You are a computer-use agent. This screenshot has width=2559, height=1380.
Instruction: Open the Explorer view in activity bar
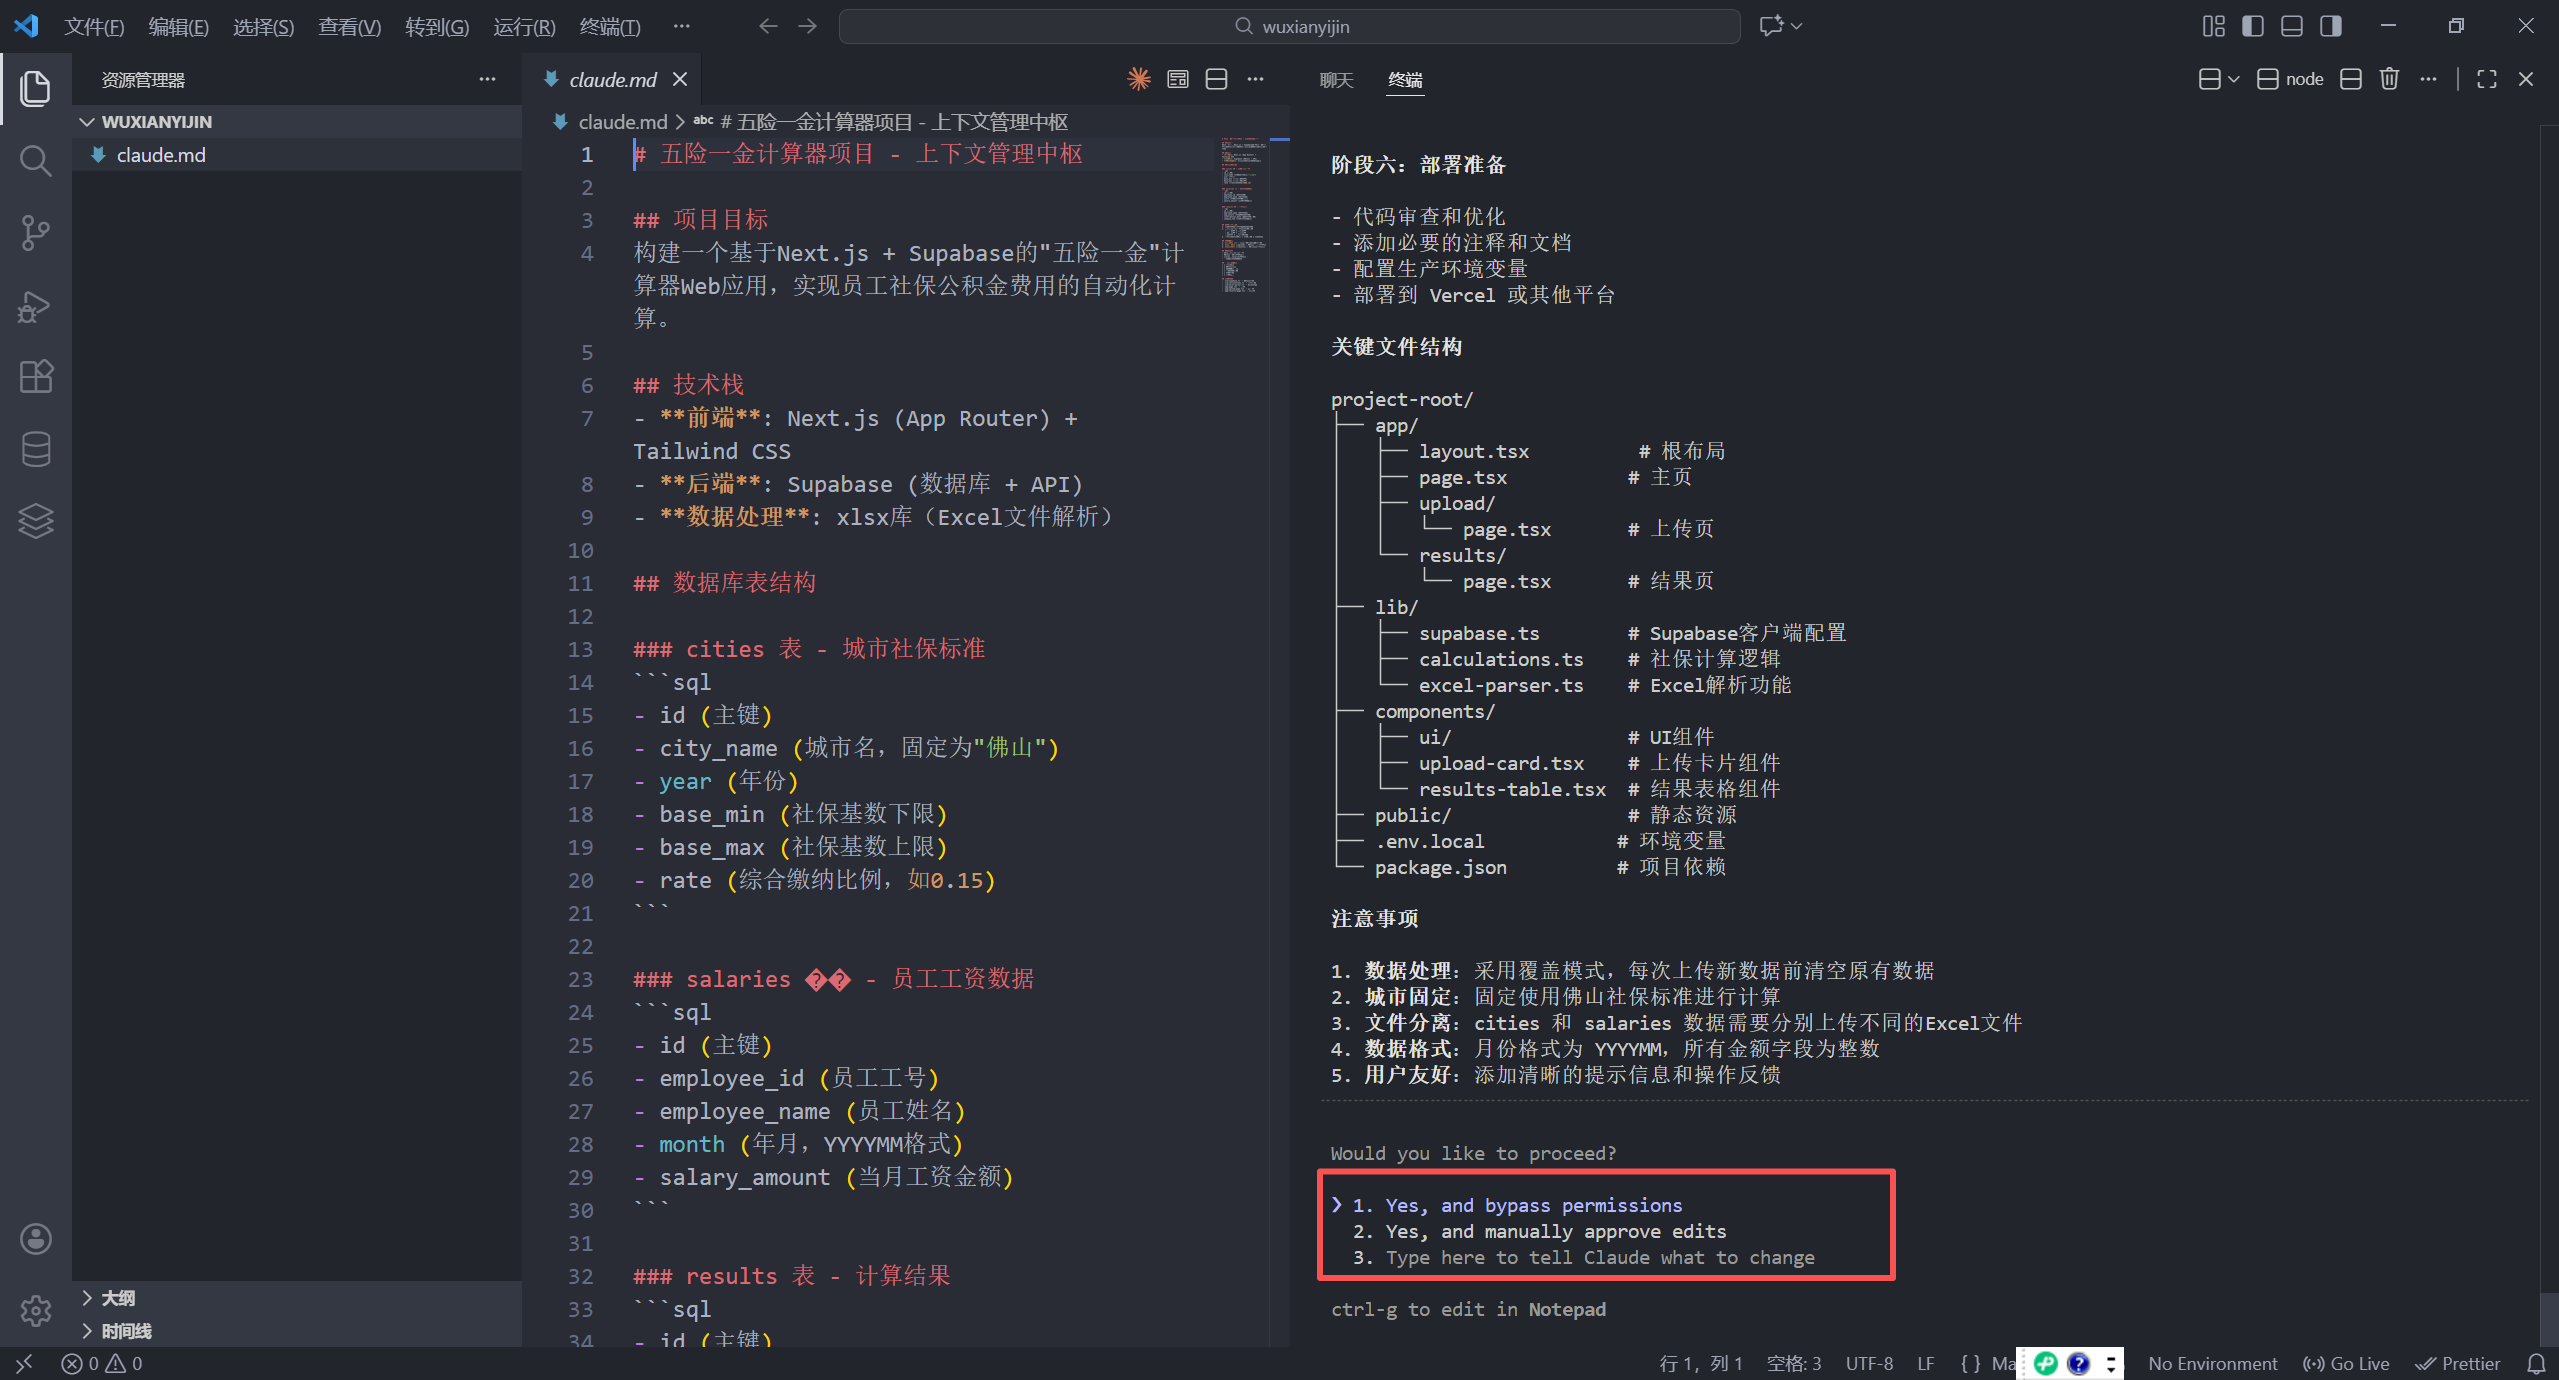[35, 88]
